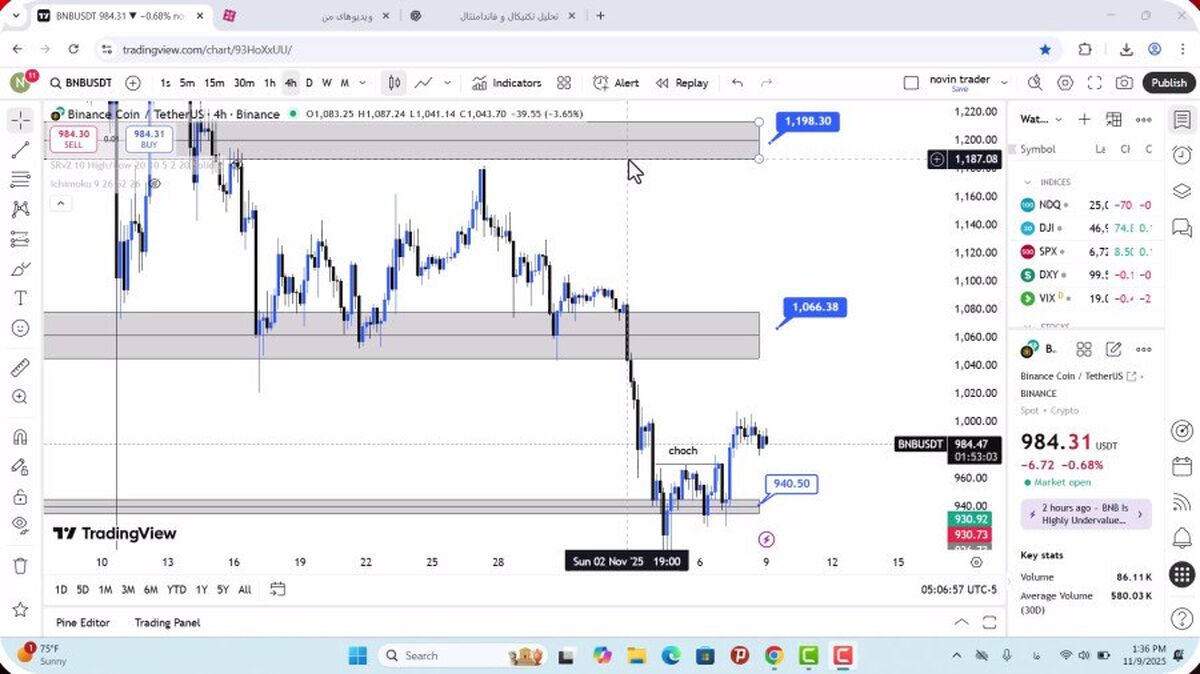Open the watchlist panel icon
The width and height of the screenshot is (1200, 674).
(x=1182, y=120)
